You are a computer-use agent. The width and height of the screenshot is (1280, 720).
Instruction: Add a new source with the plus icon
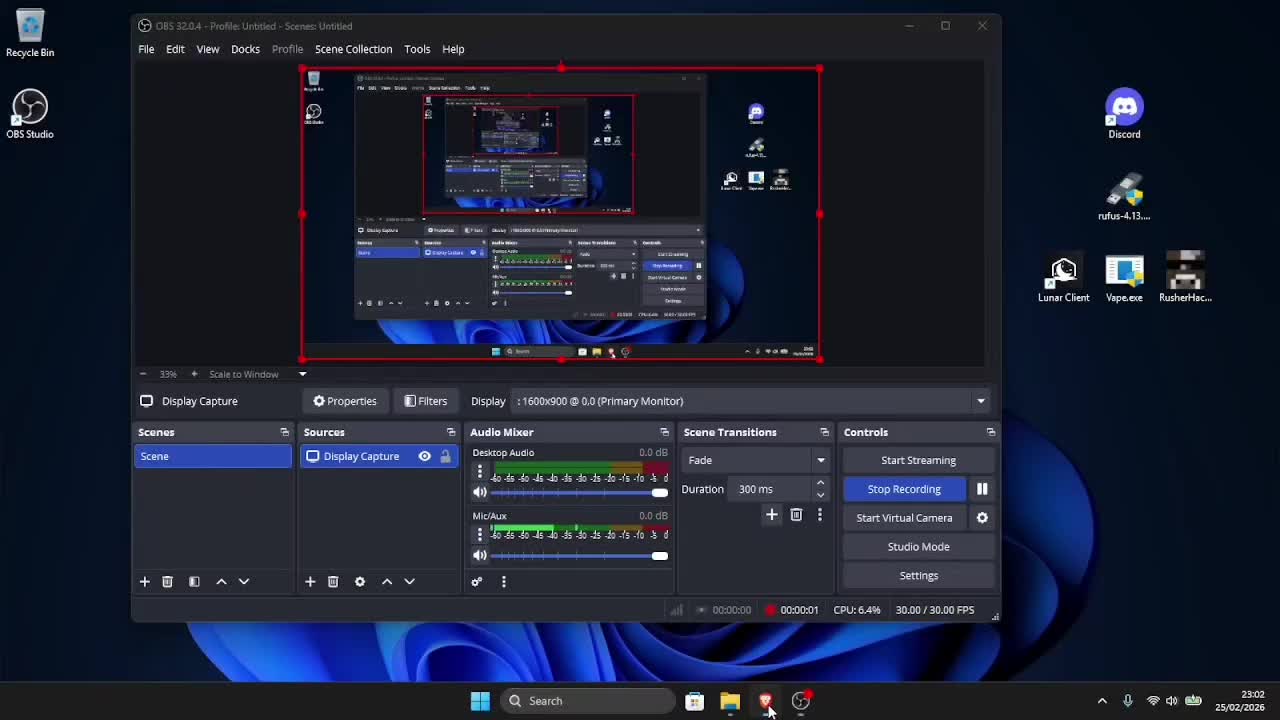pyautogui.click(x=310, y=581)
